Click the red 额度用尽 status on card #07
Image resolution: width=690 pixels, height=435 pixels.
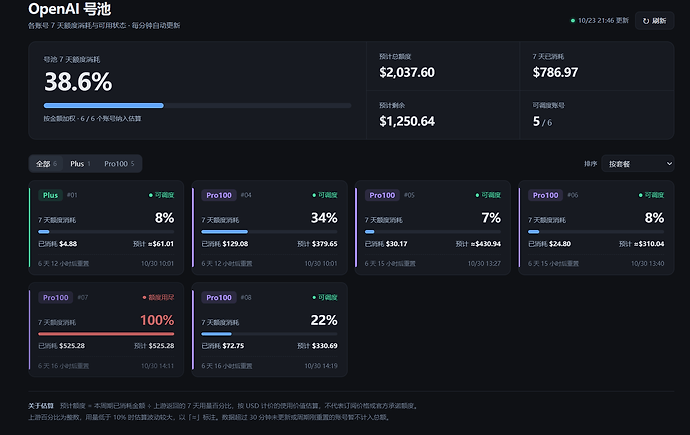pyautogui.click(x=158, y=298)
